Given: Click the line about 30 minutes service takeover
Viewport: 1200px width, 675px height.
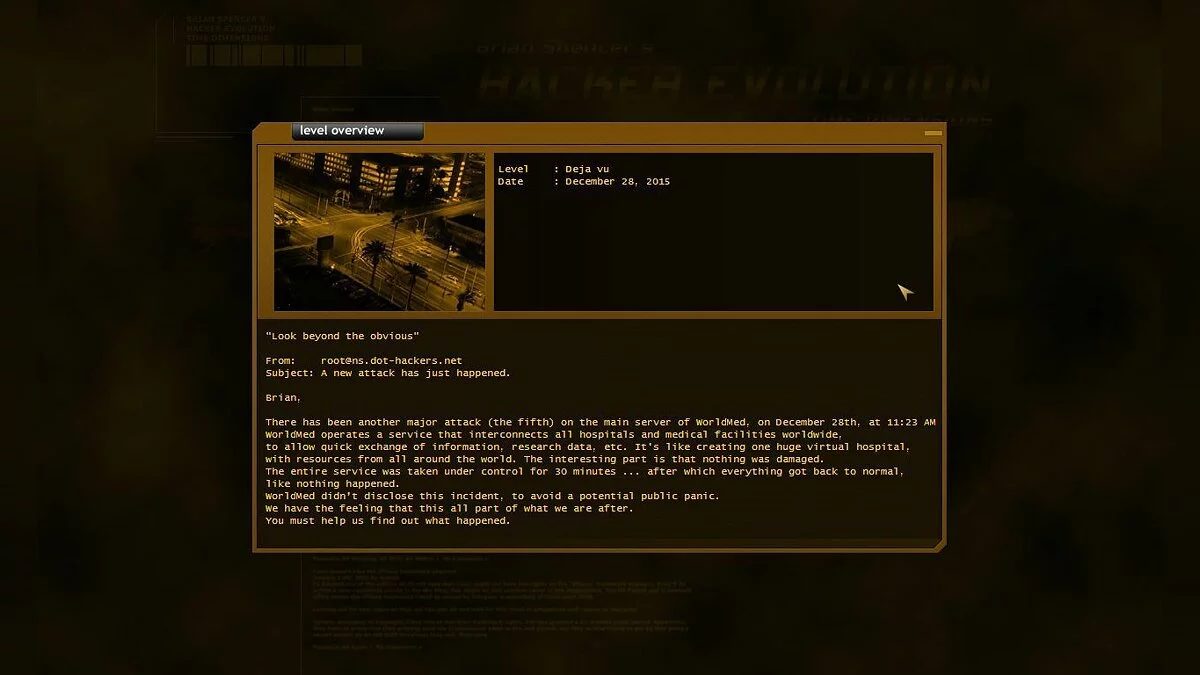Looking at the screenshot, I should point(585,471).
